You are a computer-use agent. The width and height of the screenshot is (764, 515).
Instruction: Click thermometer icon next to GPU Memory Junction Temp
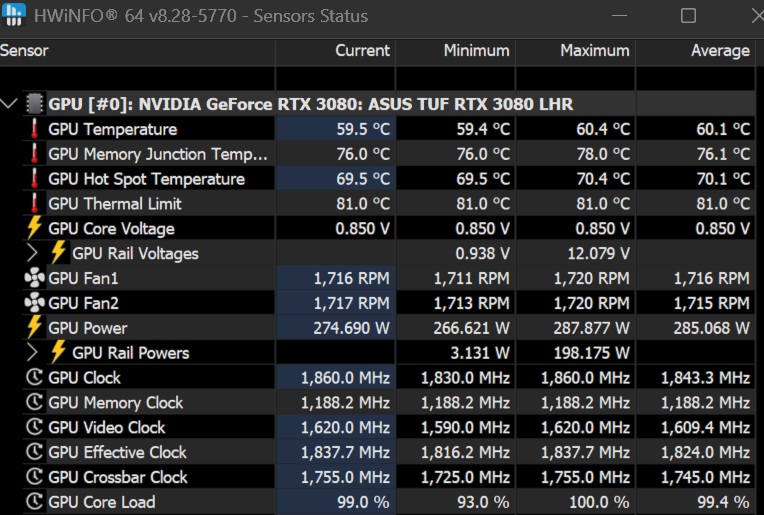(x=35, y=153)
